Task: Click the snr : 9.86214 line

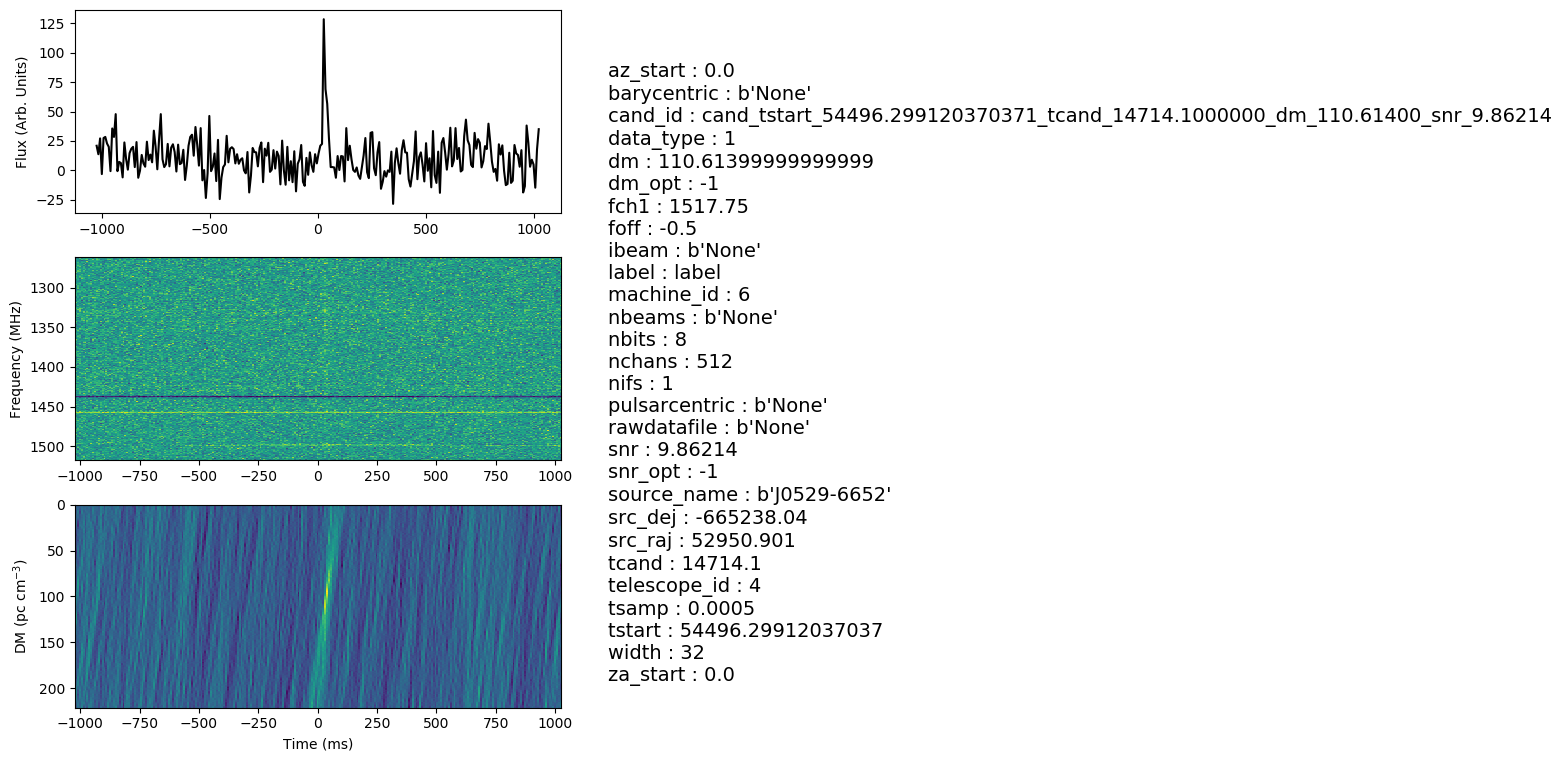Action: [x=672, y=450]
